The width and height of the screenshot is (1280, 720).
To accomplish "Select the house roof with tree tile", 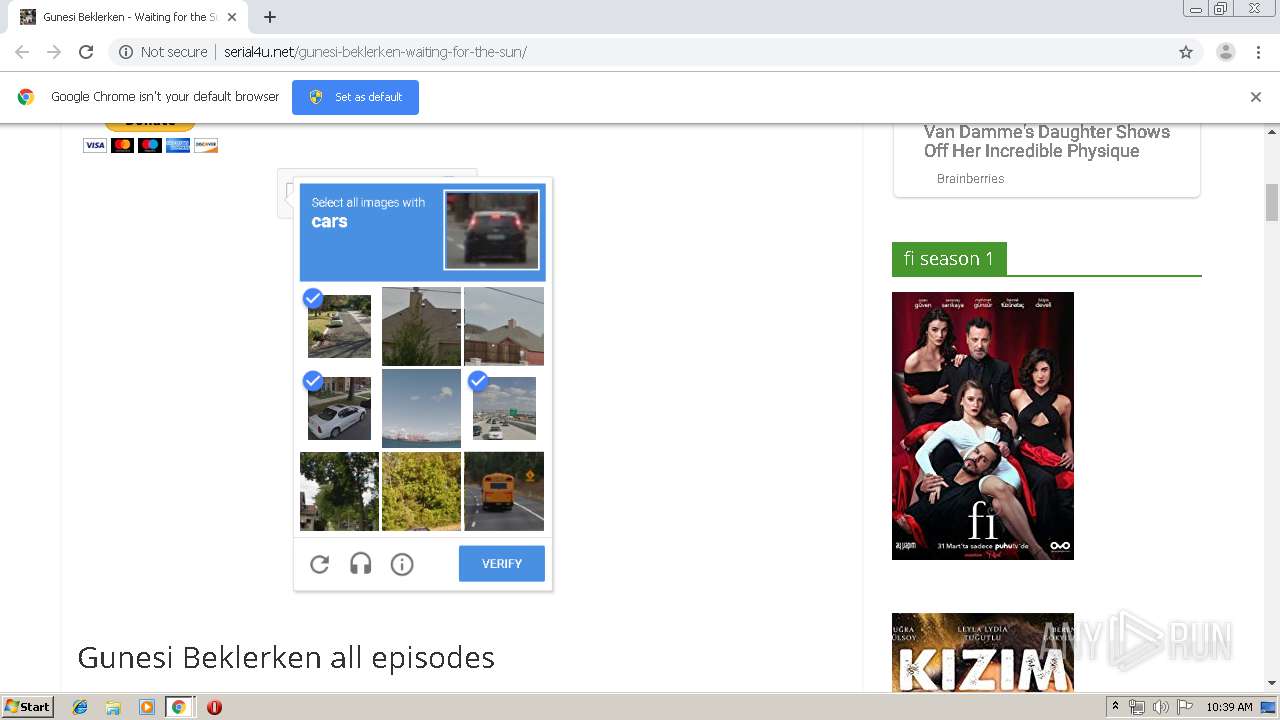I will (x=421, y=326).
